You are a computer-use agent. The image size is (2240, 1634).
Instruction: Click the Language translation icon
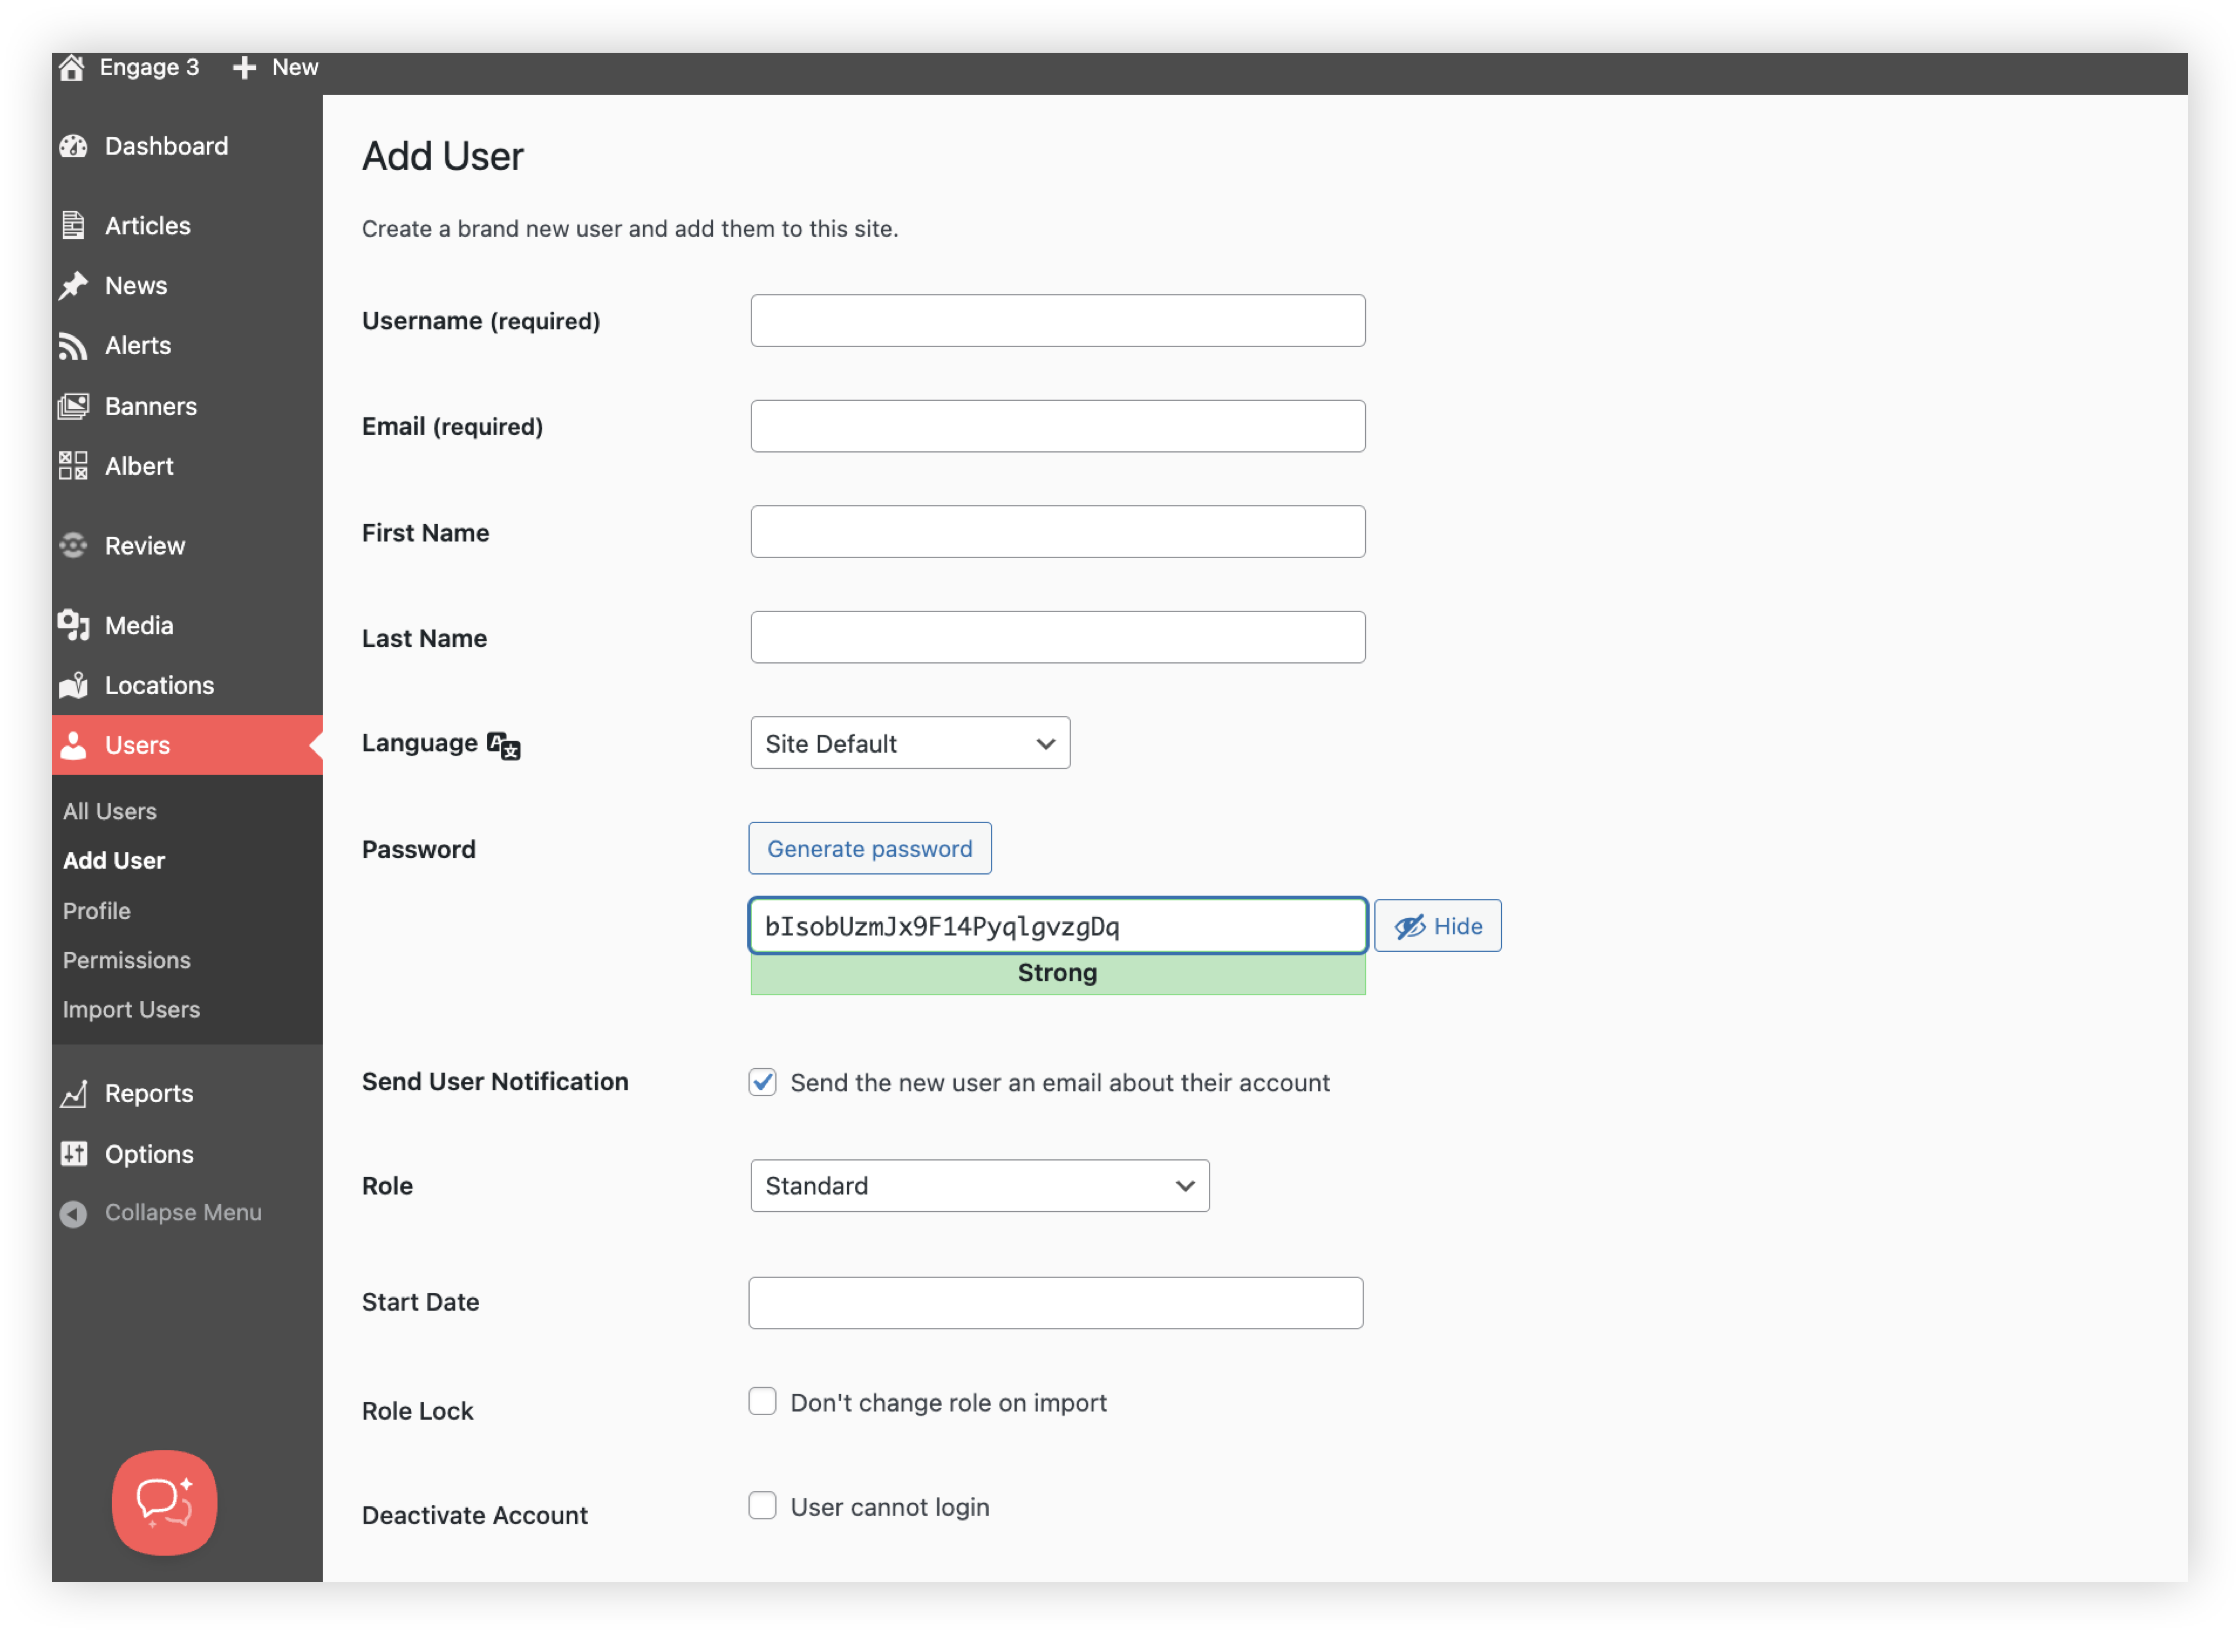tap(504, 745)
